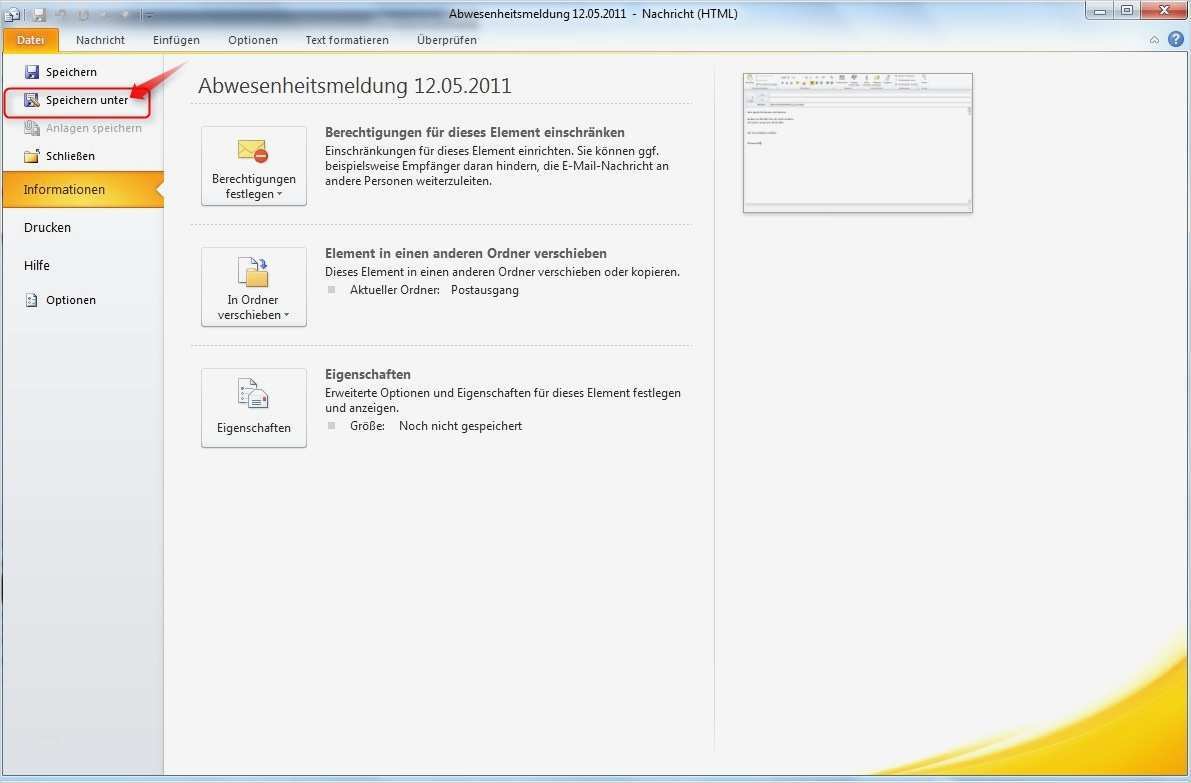Expand the In Ordner verschieben dropdown
This screenshot has width=1191, height=783.
tap(254, 287)
